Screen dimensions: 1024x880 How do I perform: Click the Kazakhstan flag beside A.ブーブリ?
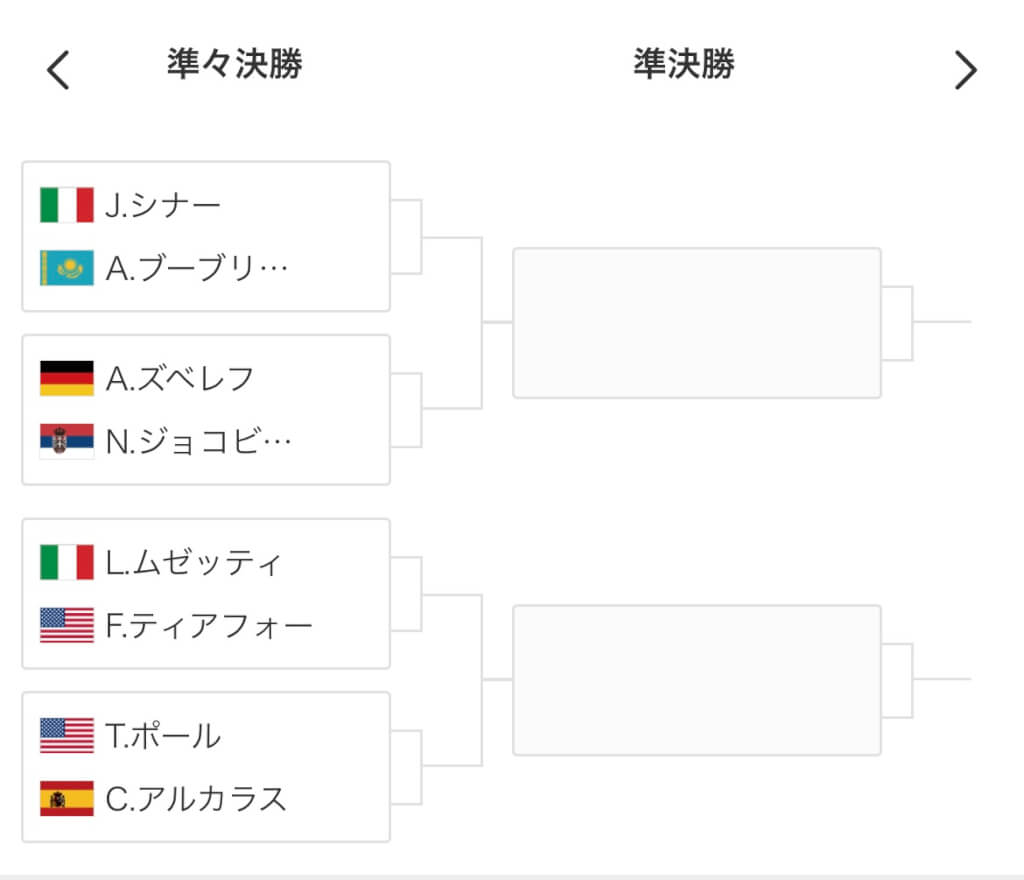67,268
